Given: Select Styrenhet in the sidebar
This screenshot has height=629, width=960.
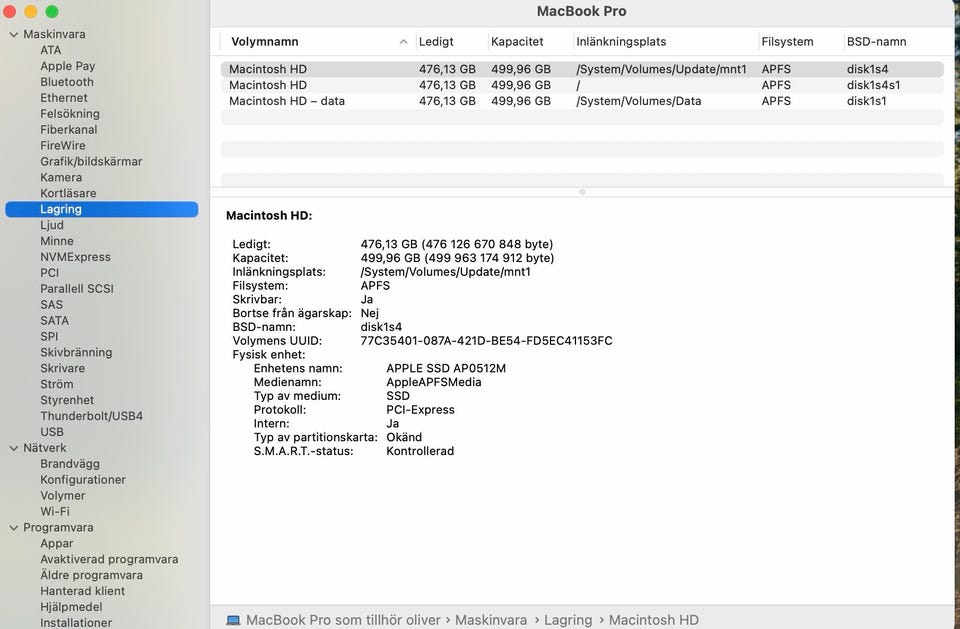Looking at the screenshot, I should [x=67, y=401].
